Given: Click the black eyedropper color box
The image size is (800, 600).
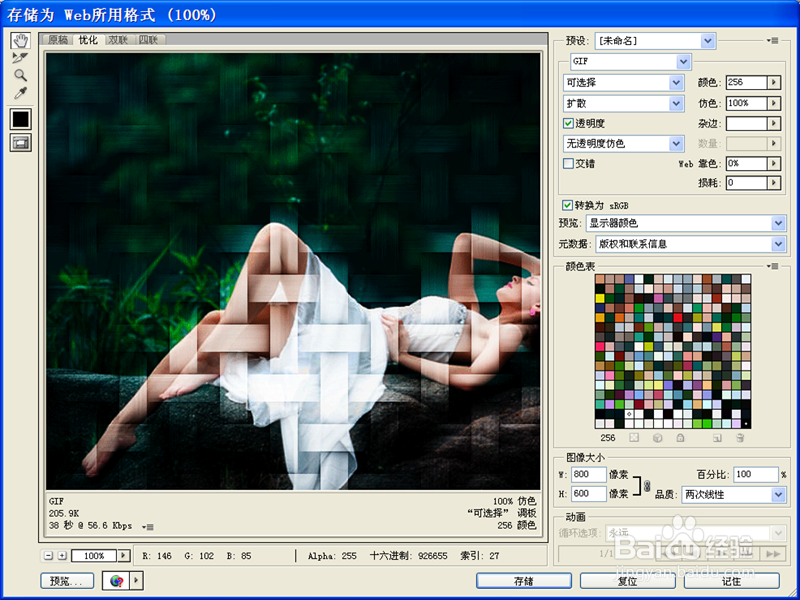Looking at the screenshot, I should [20, 119].
